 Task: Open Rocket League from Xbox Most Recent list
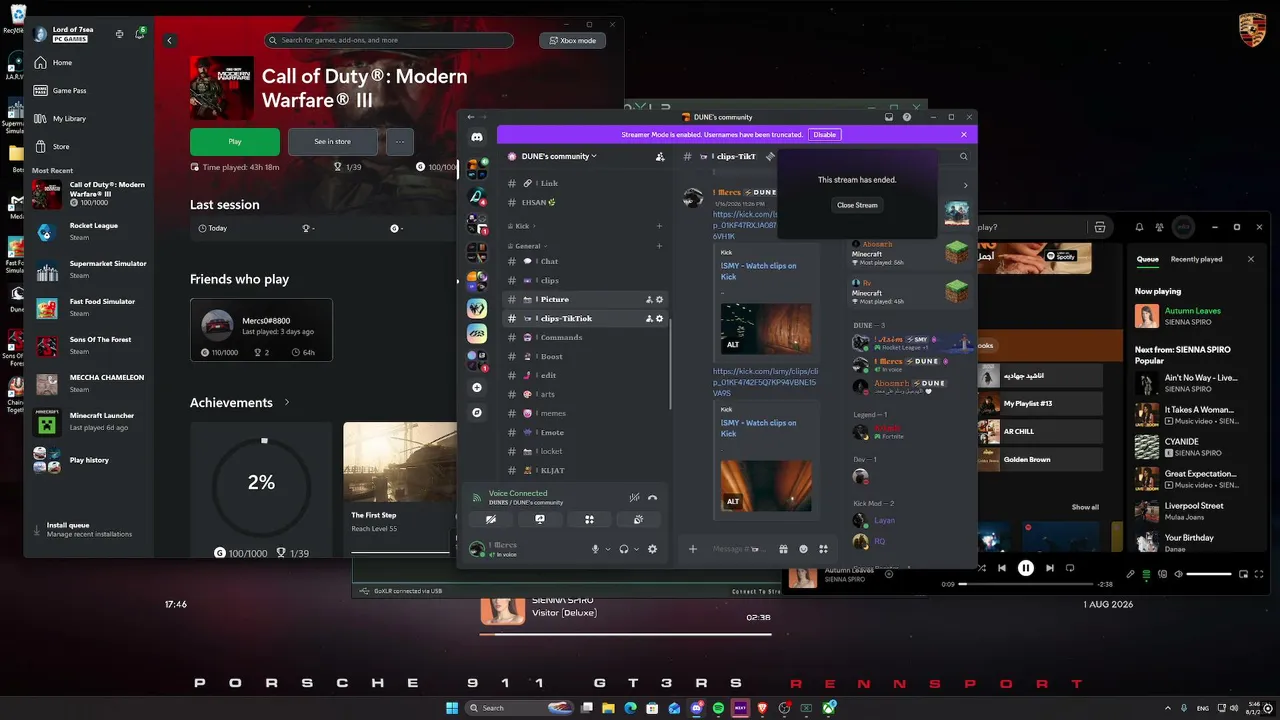pos(90,232)
